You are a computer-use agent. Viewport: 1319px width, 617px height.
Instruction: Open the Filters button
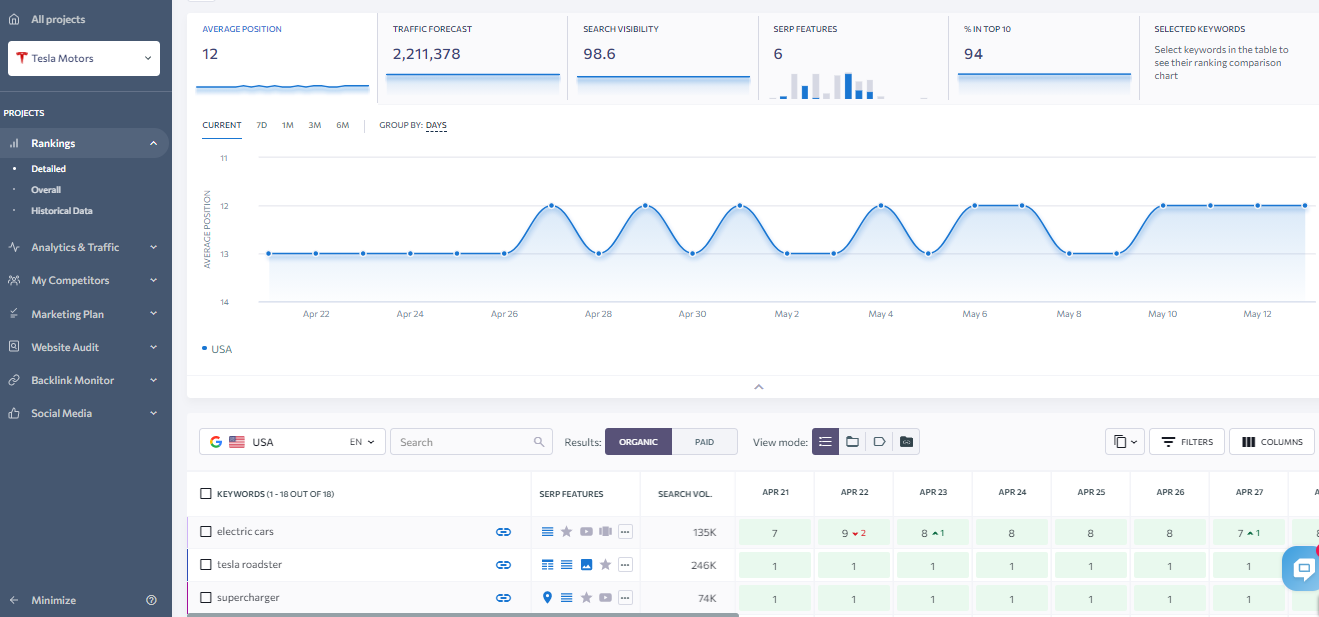[1186, 442]
